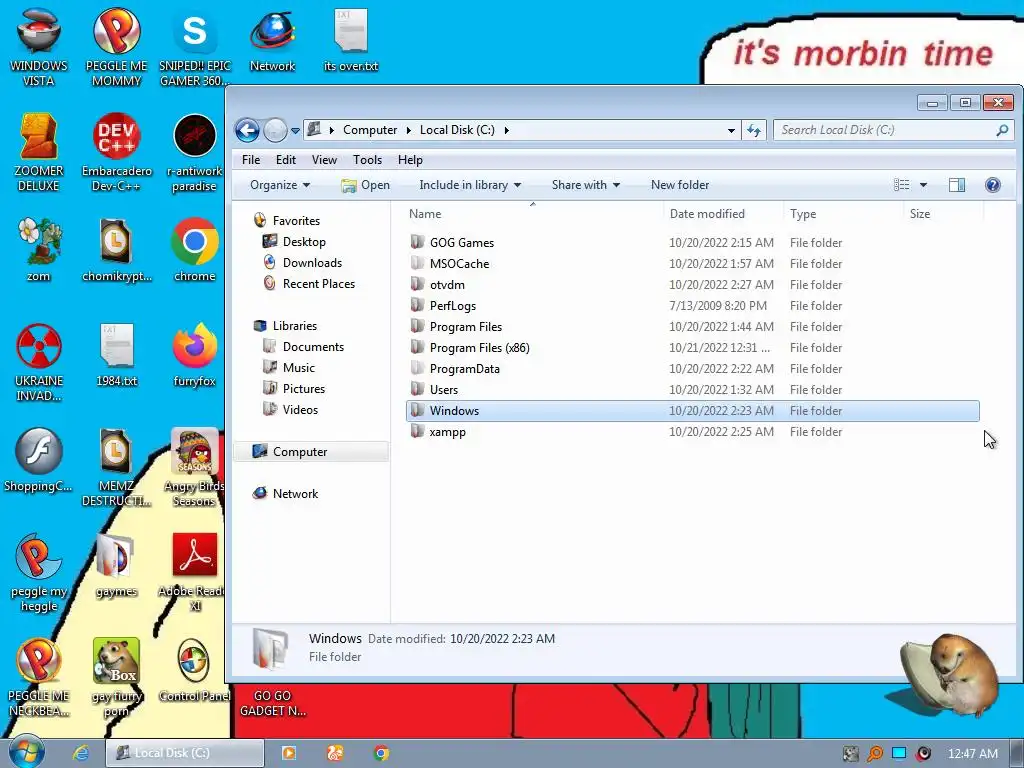Select the Program Files (x86) folder

click(x=692, y=348)
